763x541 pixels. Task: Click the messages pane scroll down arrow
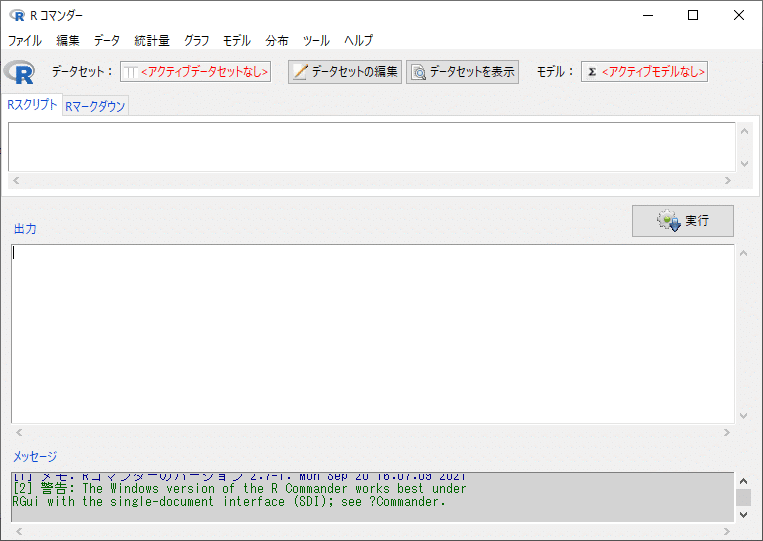click(x=744, y=515)
